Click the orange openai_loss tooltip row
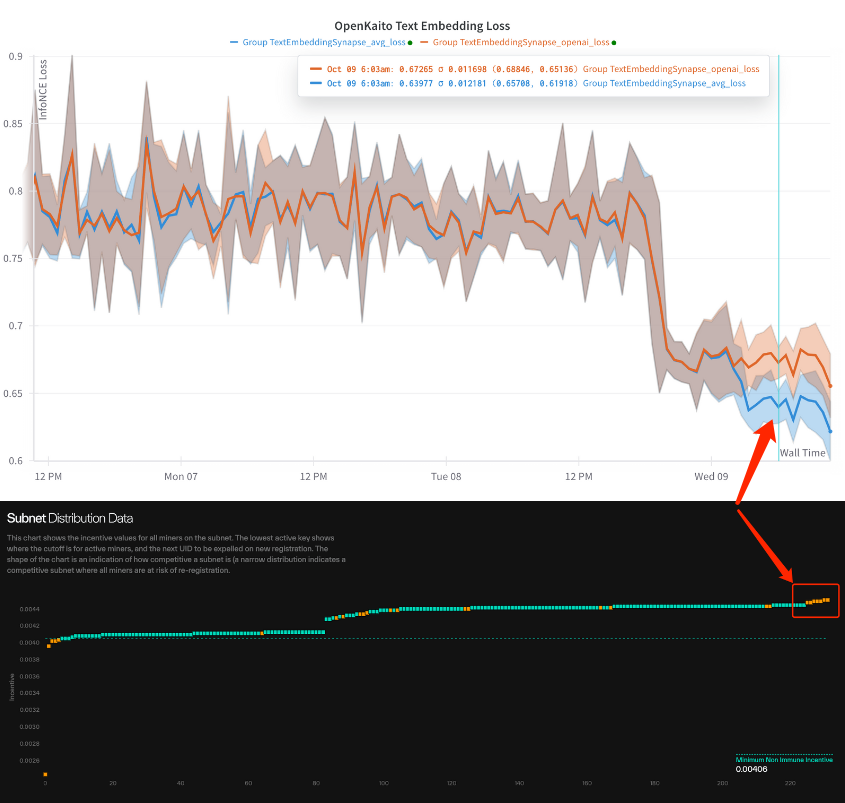This screenshot has height=803, width=845. [x=534, y=69]
